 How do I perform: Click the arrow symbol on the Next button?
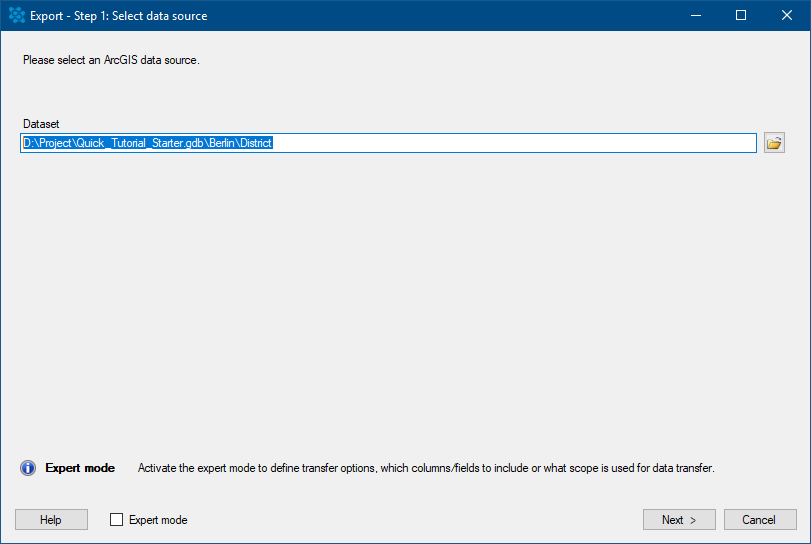click(693, 520)
